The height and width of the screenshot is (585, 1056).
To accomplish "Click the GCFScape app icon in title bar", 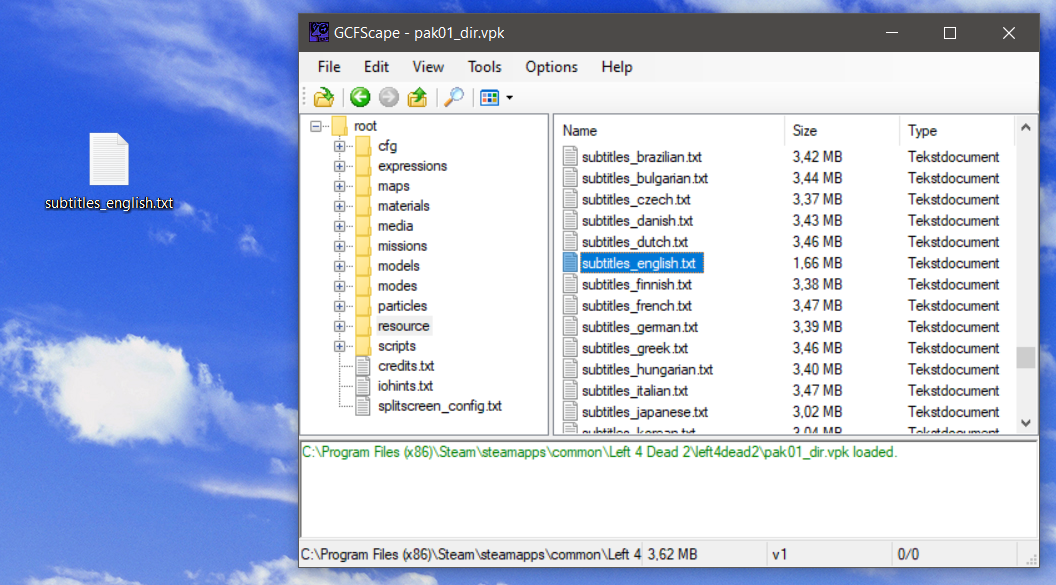I will pyautogui.click(x=319, y=32).
